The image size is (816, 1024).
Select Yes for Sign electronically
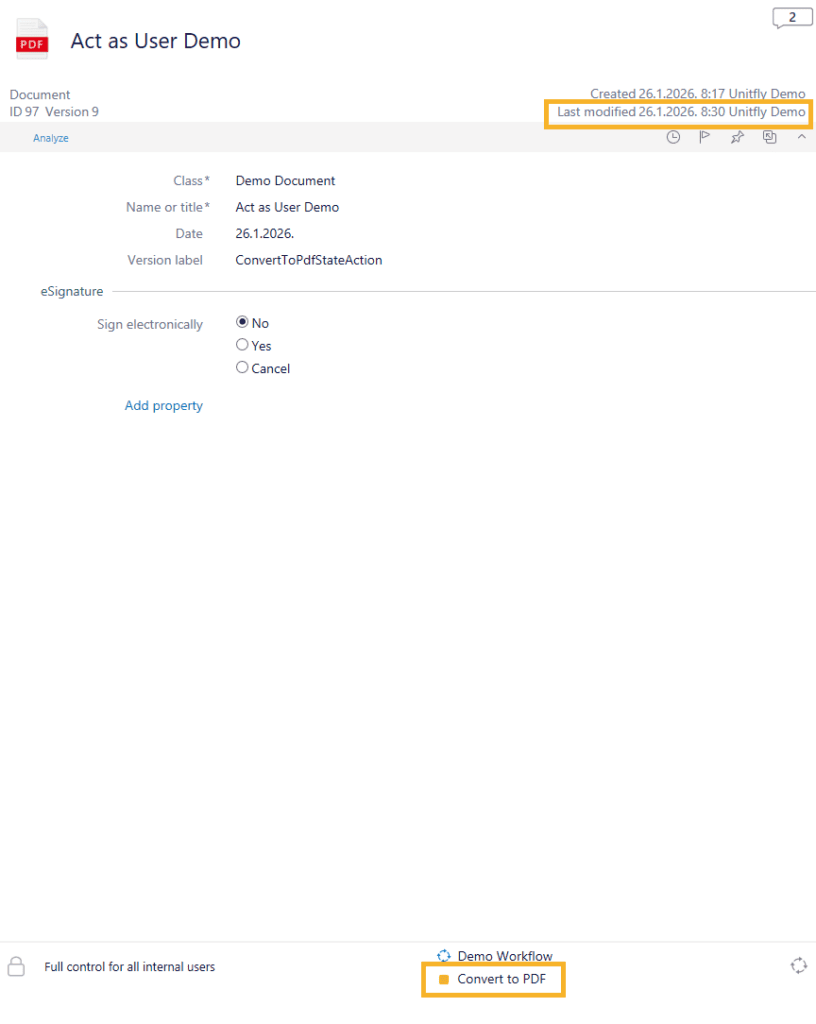point(242,345)
